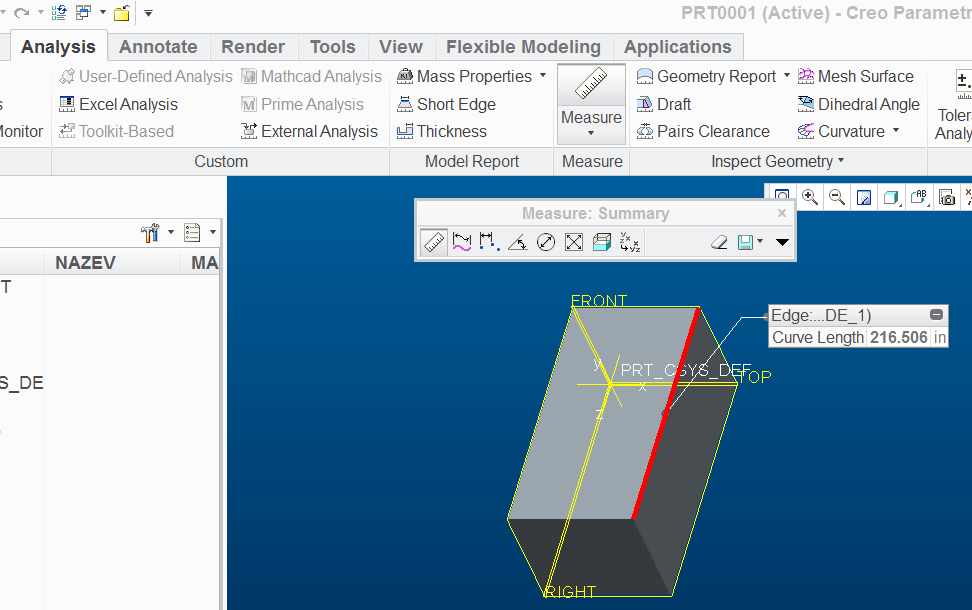
Task: Click the Repaint icon in the graphics toolbar
Action: pyautogui.click(x=864, y=197)
